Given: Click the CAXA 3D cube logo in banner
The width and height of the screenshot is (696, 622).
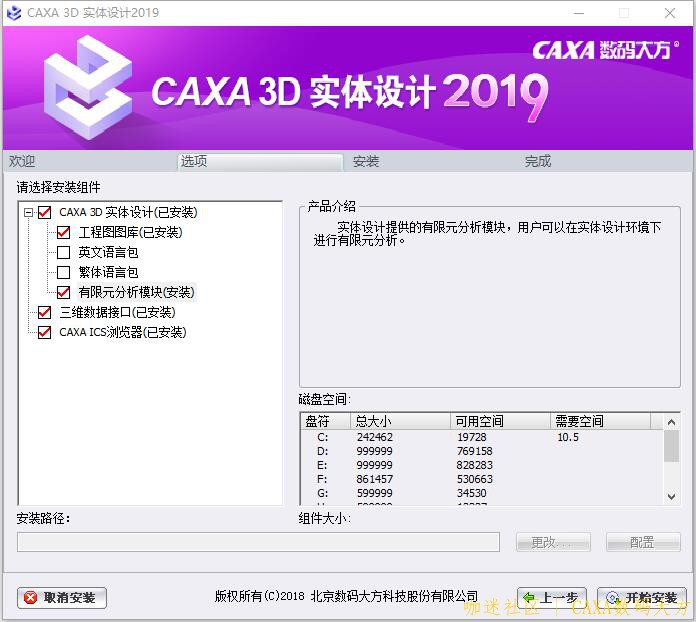Looking at the screenshot, I should pyautogui.click(x=88, y=88).
